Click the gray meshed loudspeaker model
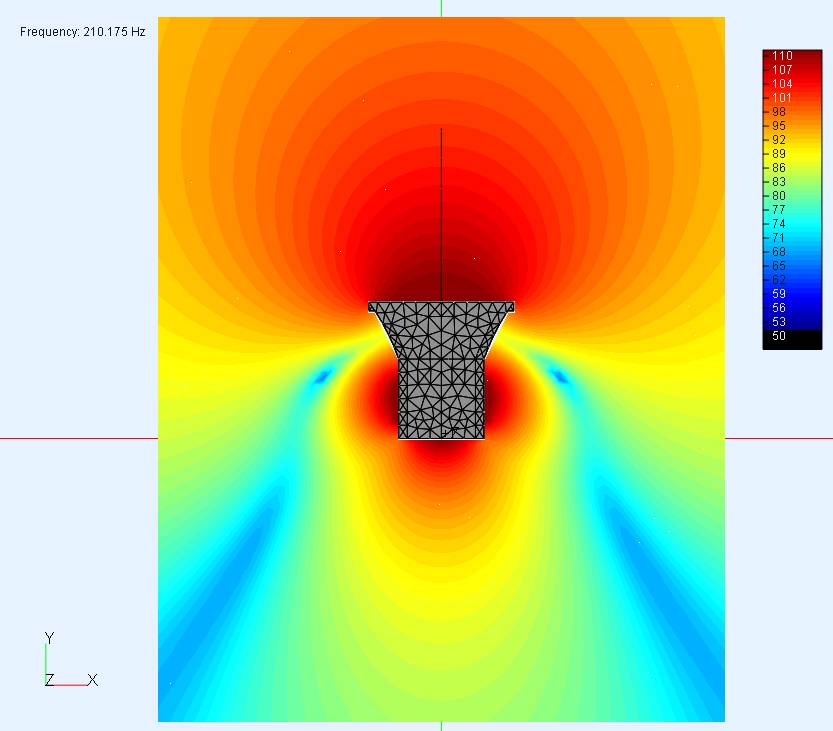Viewport: 833px width, 731px height. [x=441, y=370]
